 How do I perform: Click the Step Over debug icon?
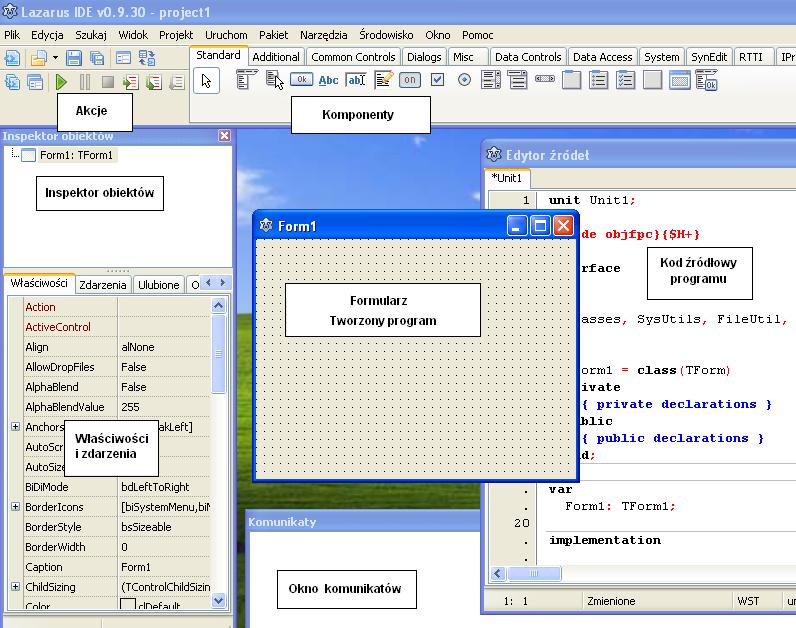click(154, 82)
